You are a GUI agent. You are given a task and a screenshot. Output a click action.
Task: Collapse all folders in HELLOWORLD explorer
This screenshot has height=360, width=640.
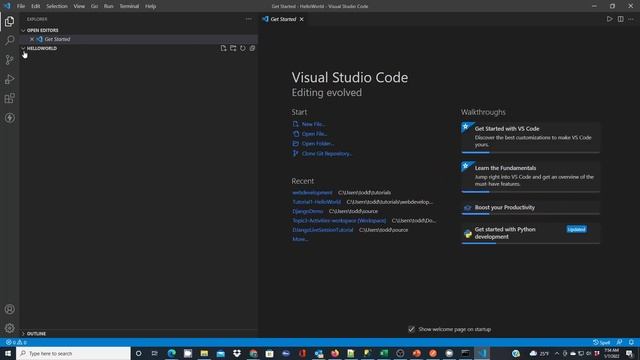[252, 48]
